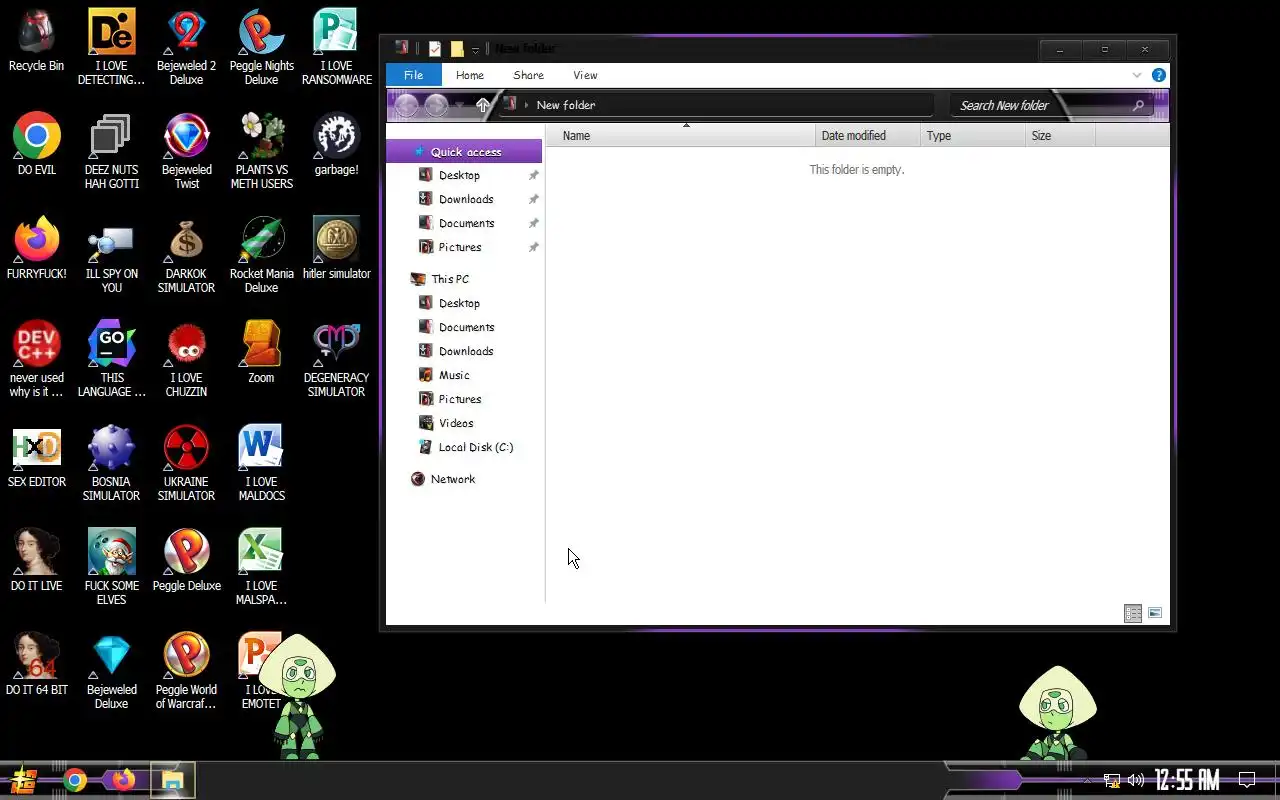Sort by Date modified column header

click(868, 135)
